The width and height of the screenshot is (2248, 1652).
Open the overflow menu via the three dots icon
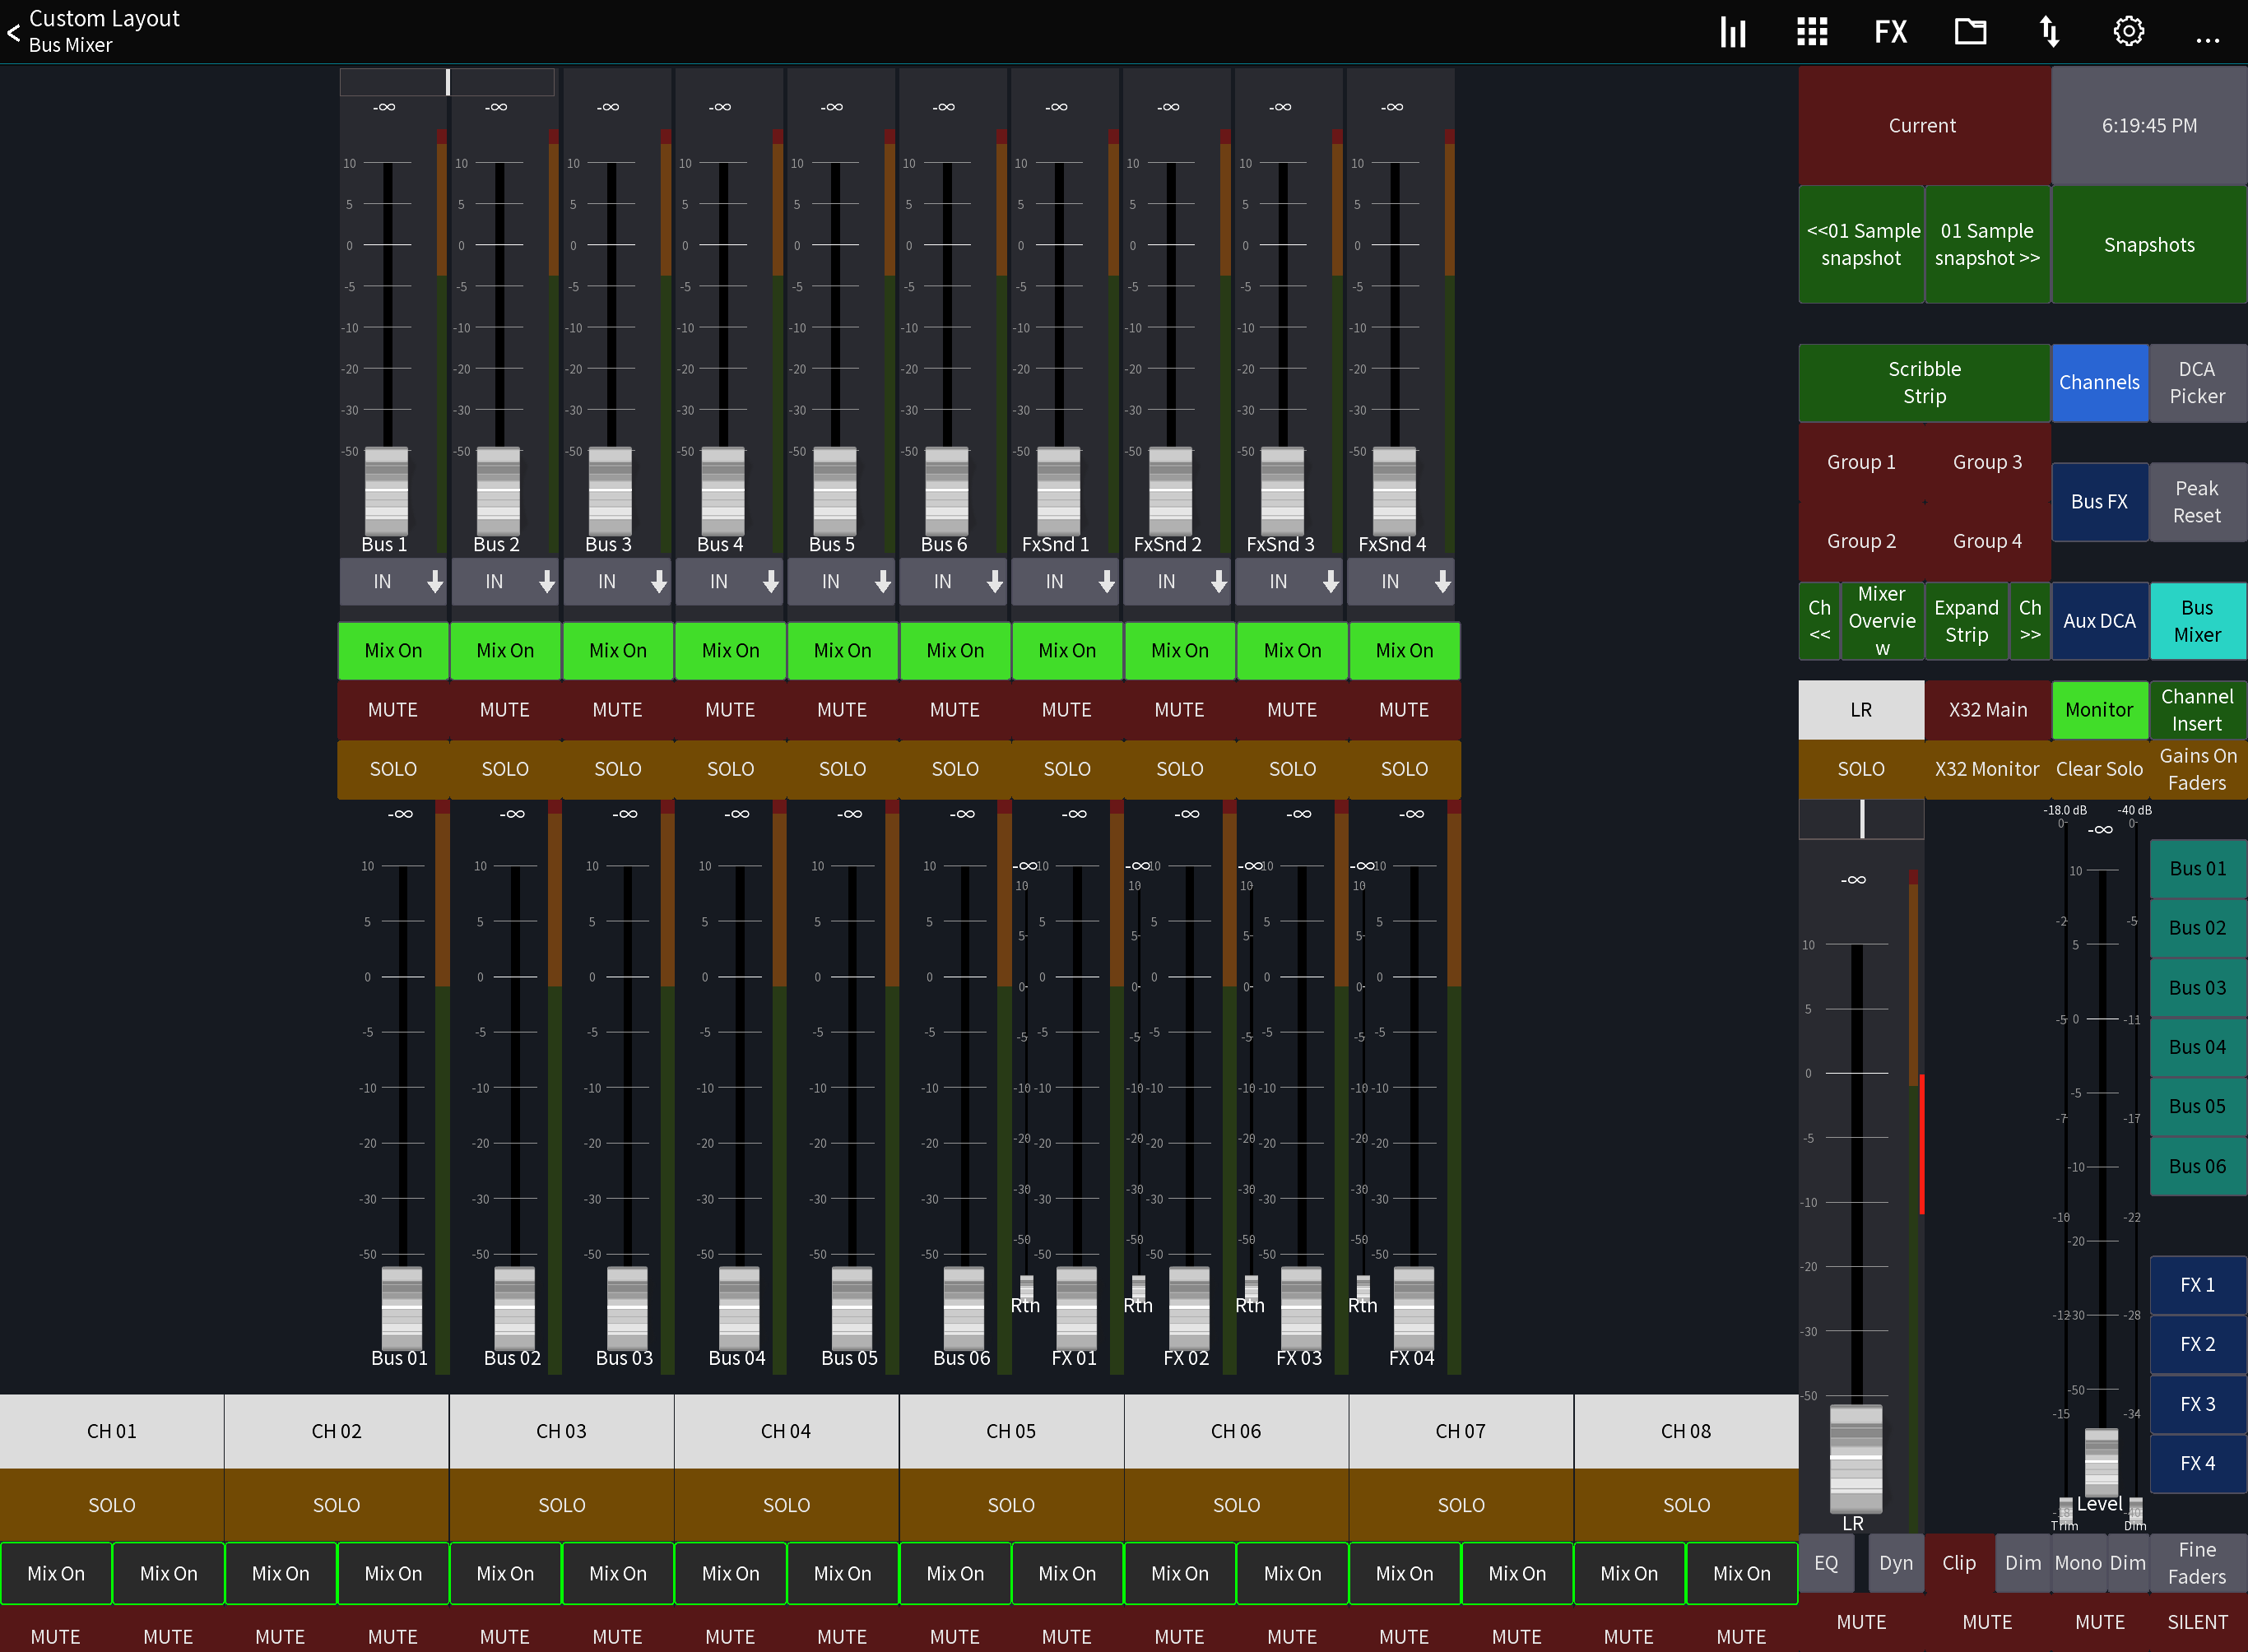[x=2208, y=31]
